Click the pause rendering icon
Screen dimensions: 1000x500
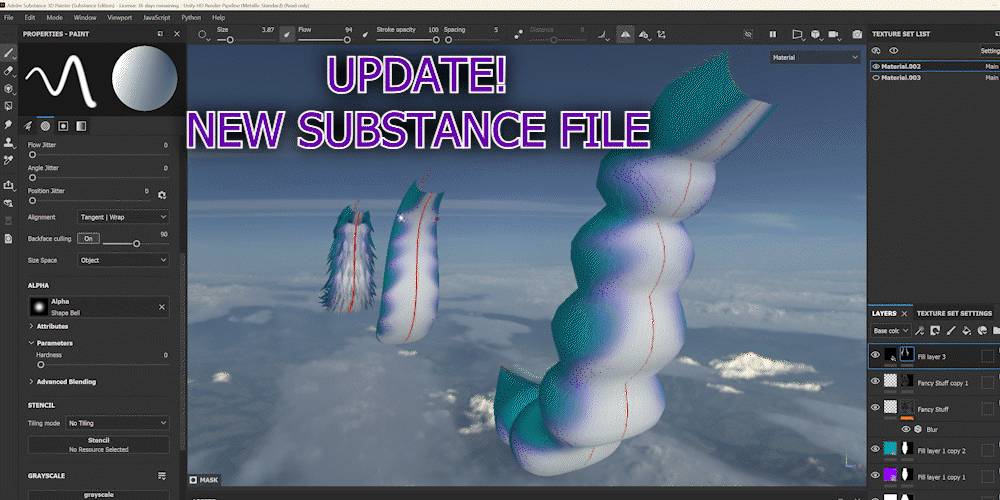coord(774,34)
